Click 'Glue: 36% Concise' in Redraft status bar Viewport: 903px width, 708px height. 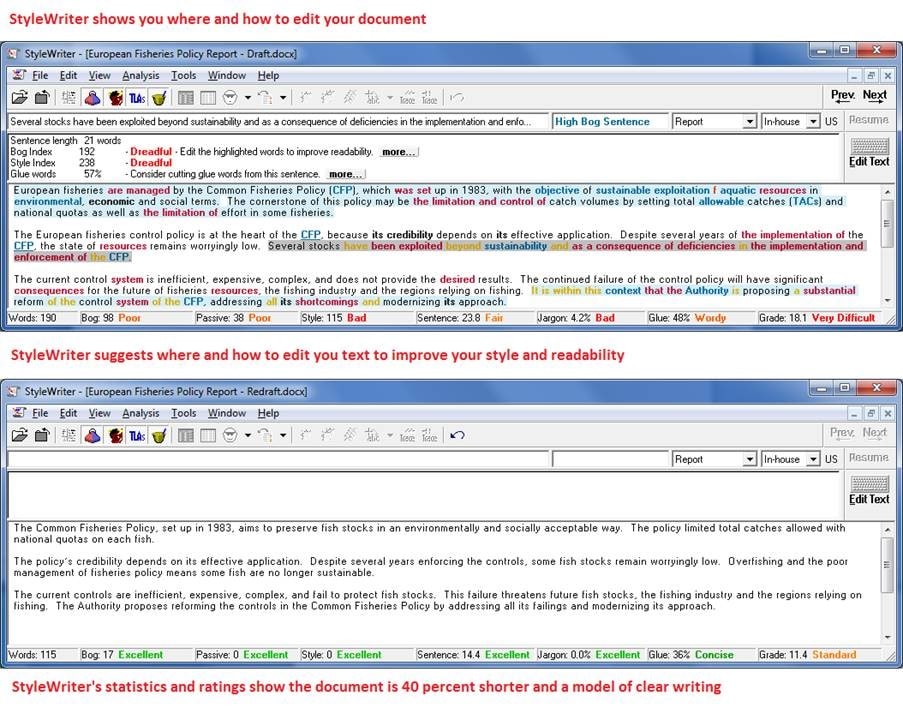(691, 655)
